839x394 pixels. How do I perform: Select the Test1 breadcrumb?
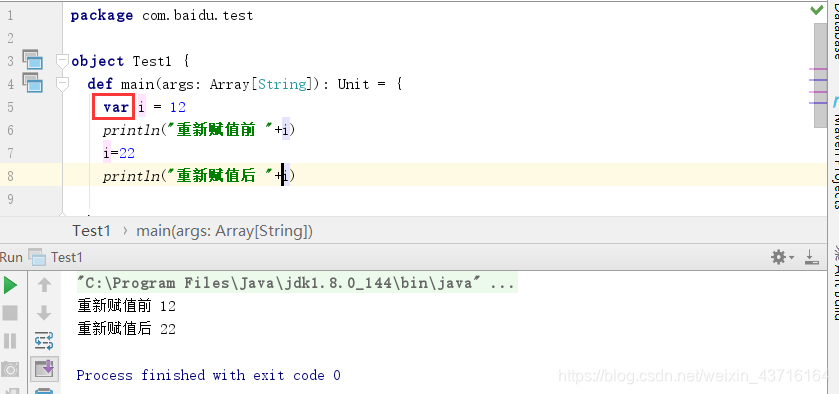(91, 231)
